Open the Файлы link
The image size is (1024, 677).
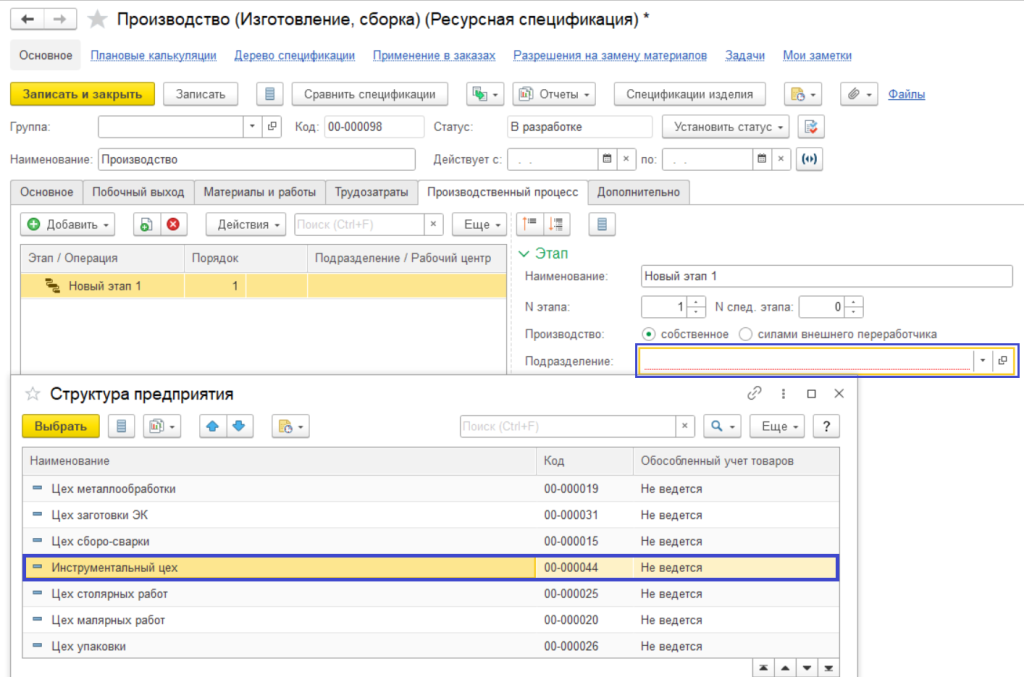coord(906,94)
